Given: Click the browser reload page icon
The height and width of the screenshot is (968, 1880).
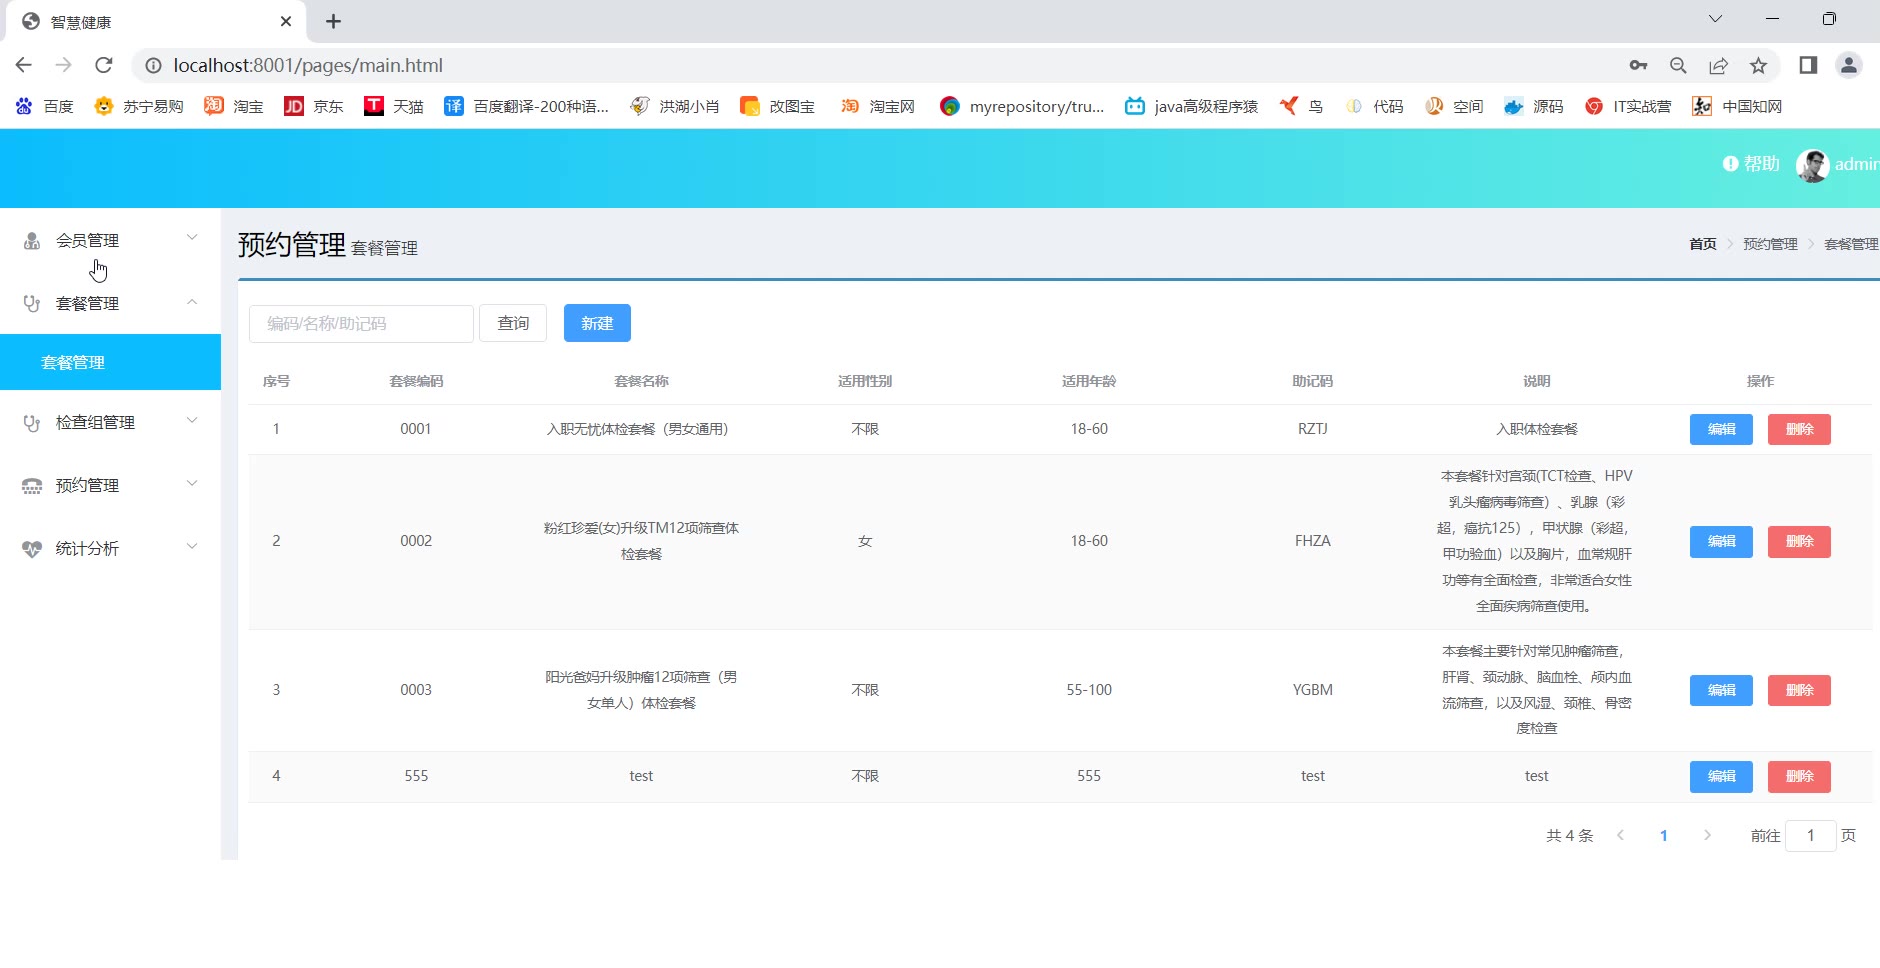Looking at the screenshot, I should pos(103,65).
